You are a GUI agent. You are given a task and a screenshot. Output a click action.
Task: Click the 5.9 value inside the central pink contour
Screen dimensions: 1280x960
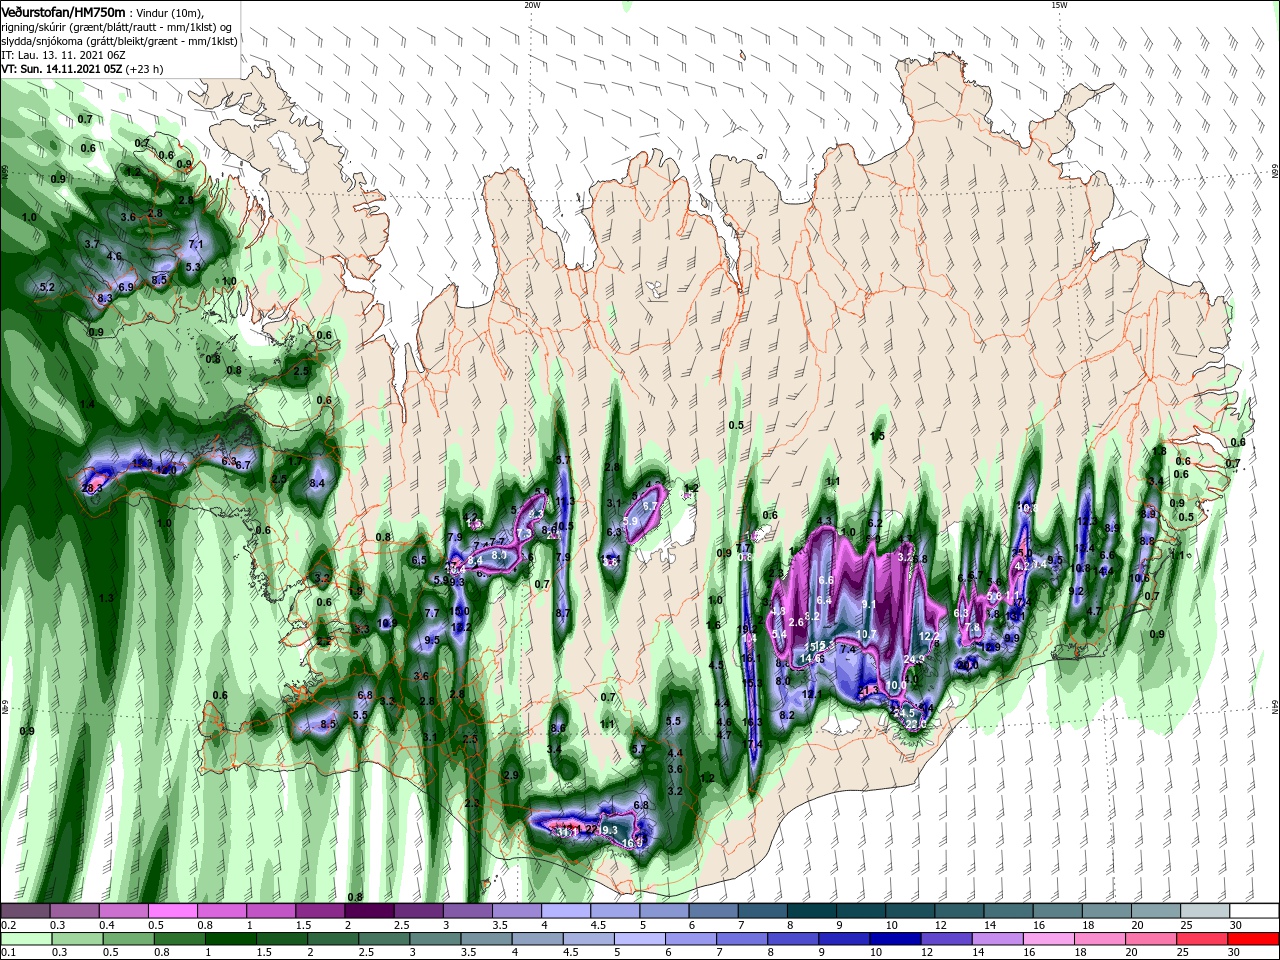click(x=630, y=521)
